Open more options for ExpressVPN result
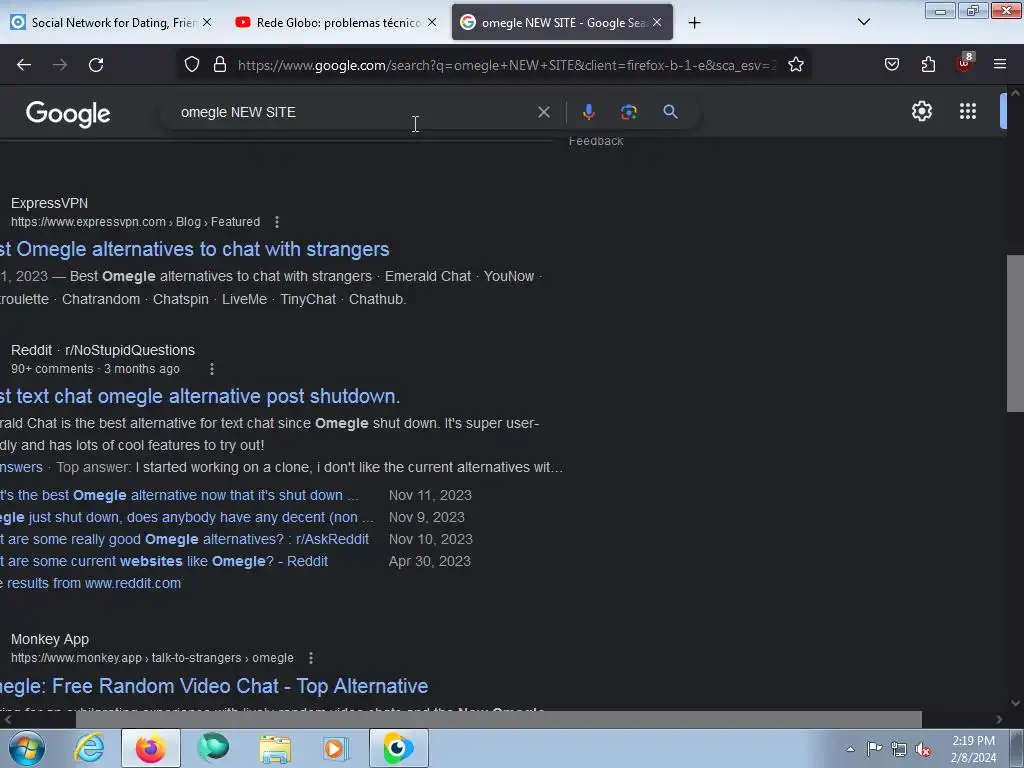Viewport: 1024px width, 768px height. [x=277, y=222]
